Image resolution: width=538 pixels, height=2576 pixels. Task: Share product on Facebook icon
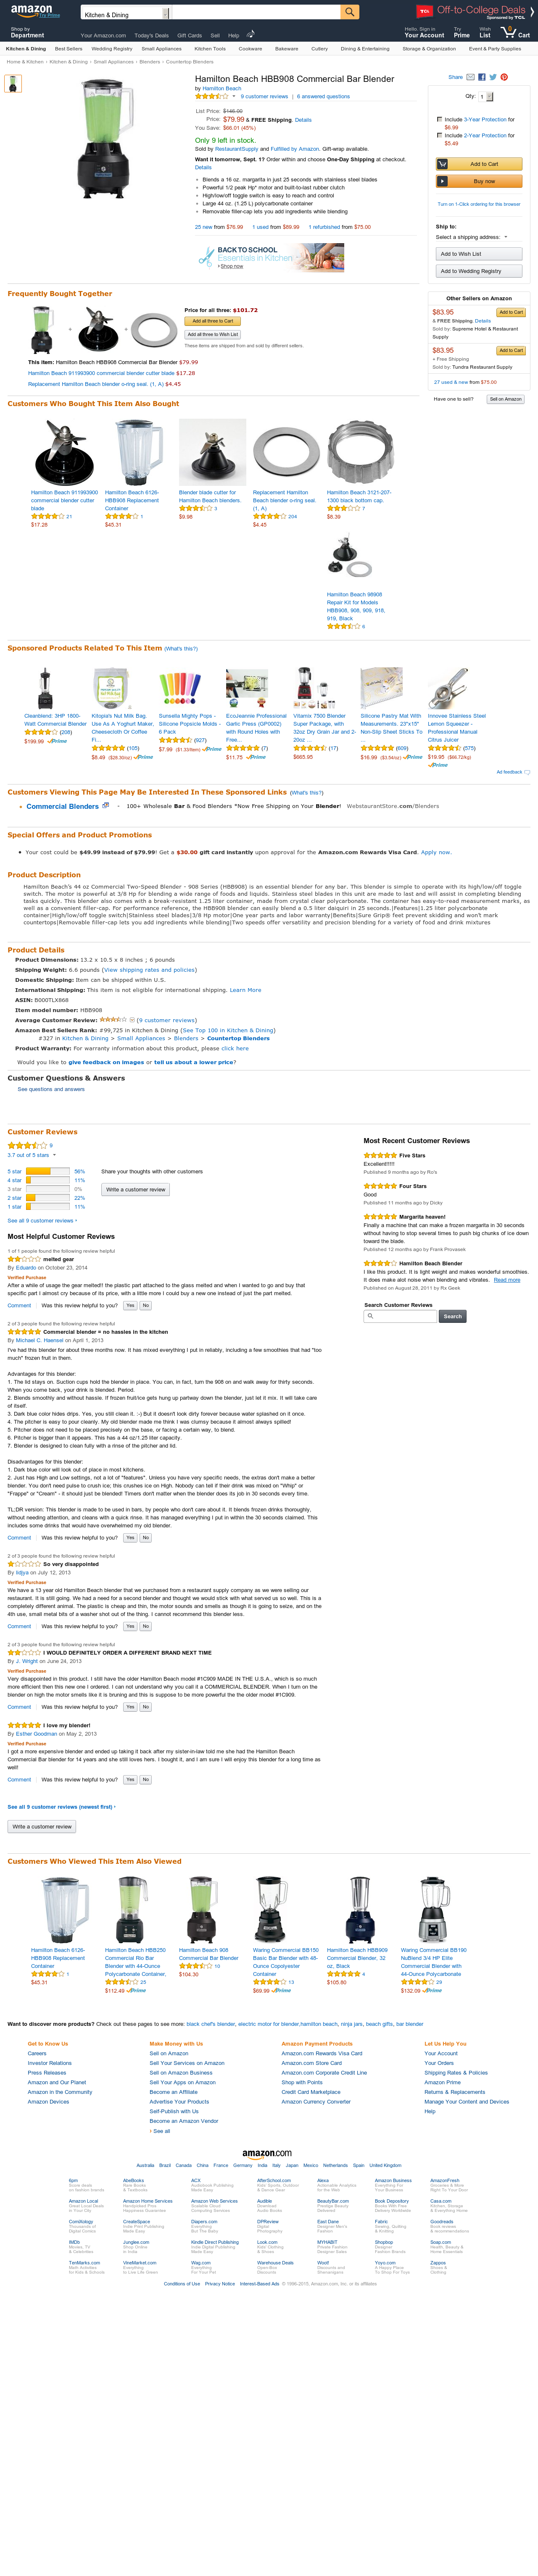pyautogui.click(x=482, y=77)
